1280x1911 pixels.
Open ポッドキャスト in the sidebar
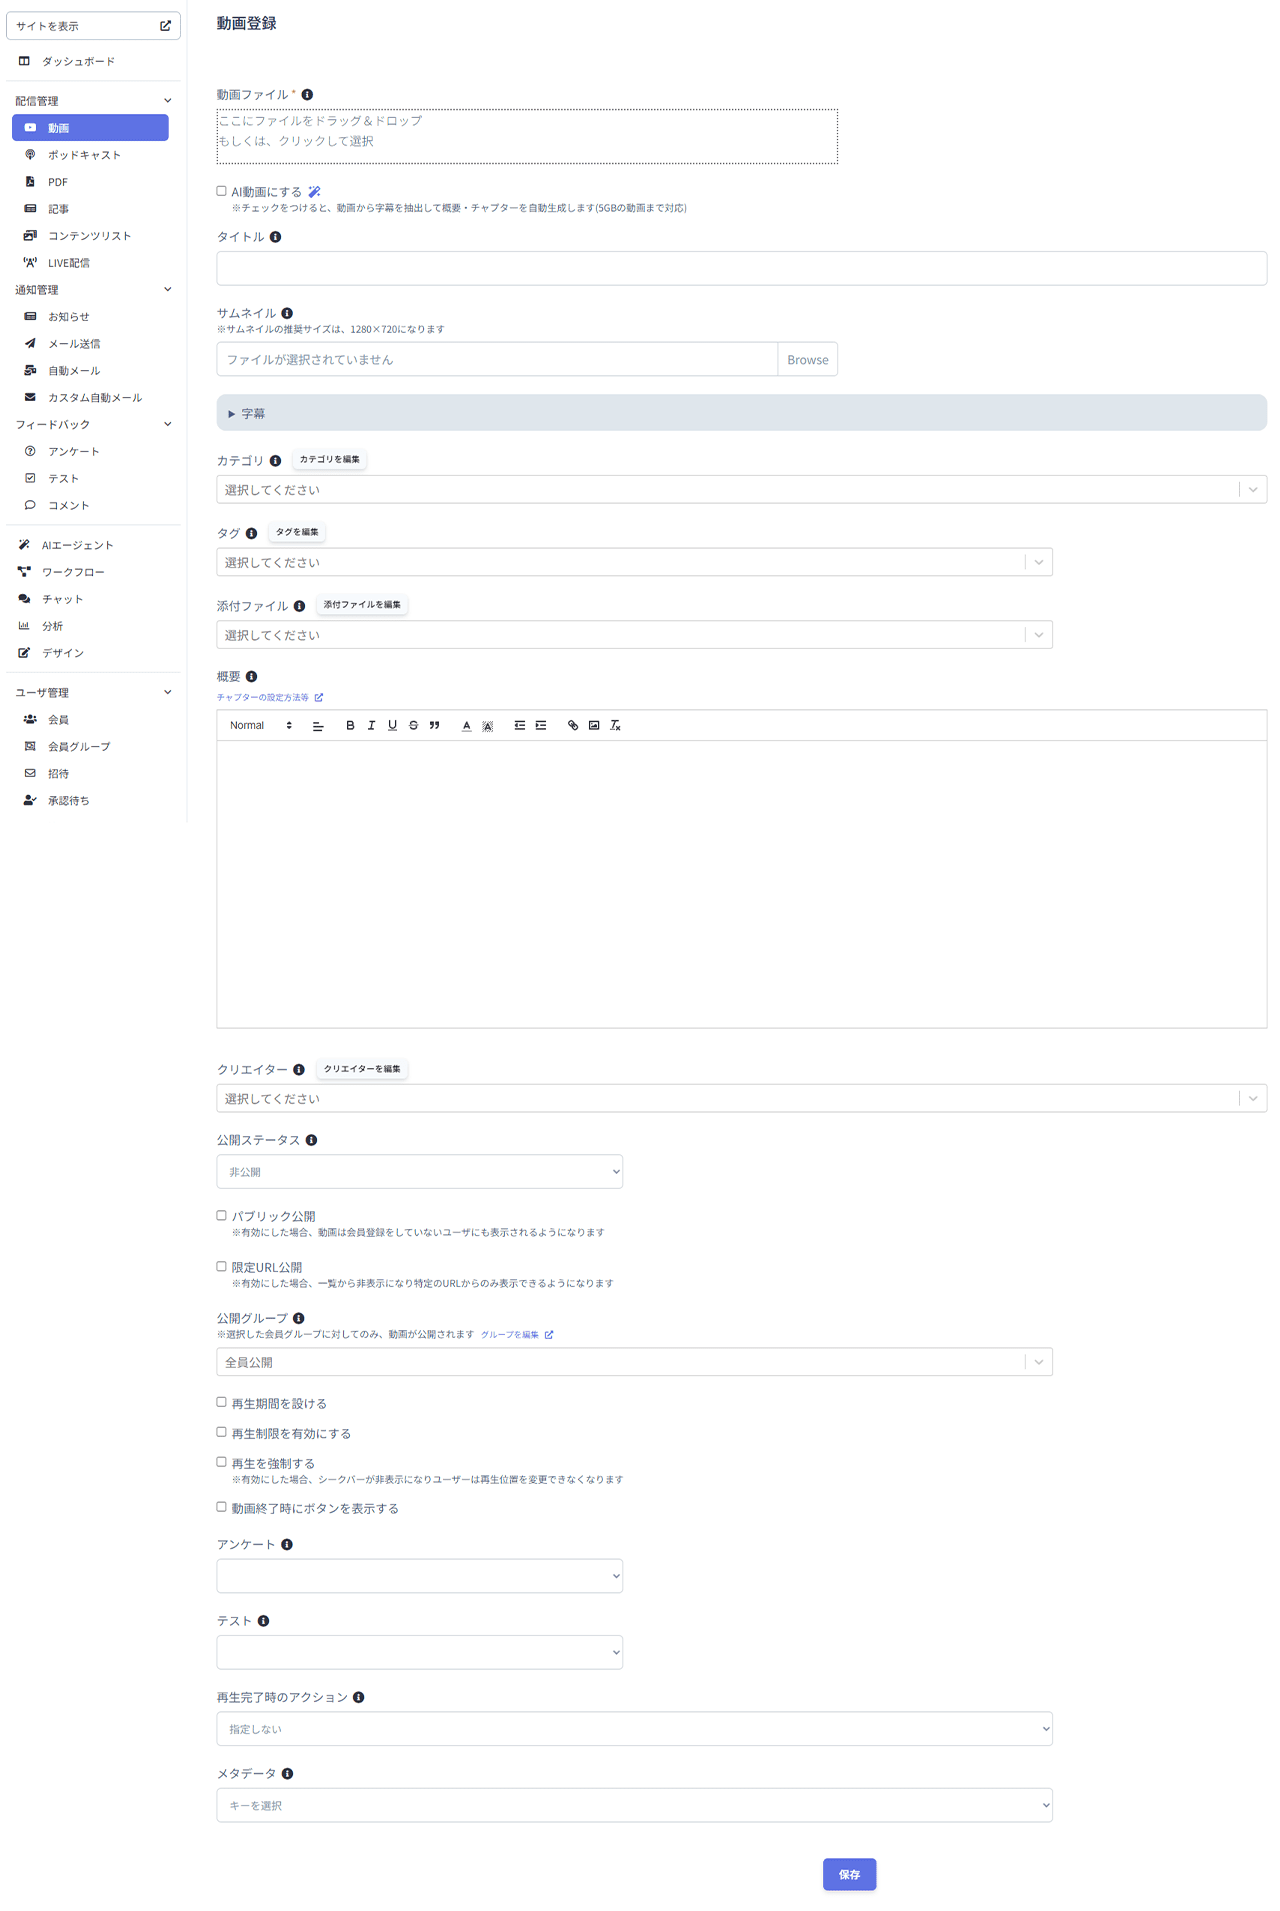coord(84,155)
